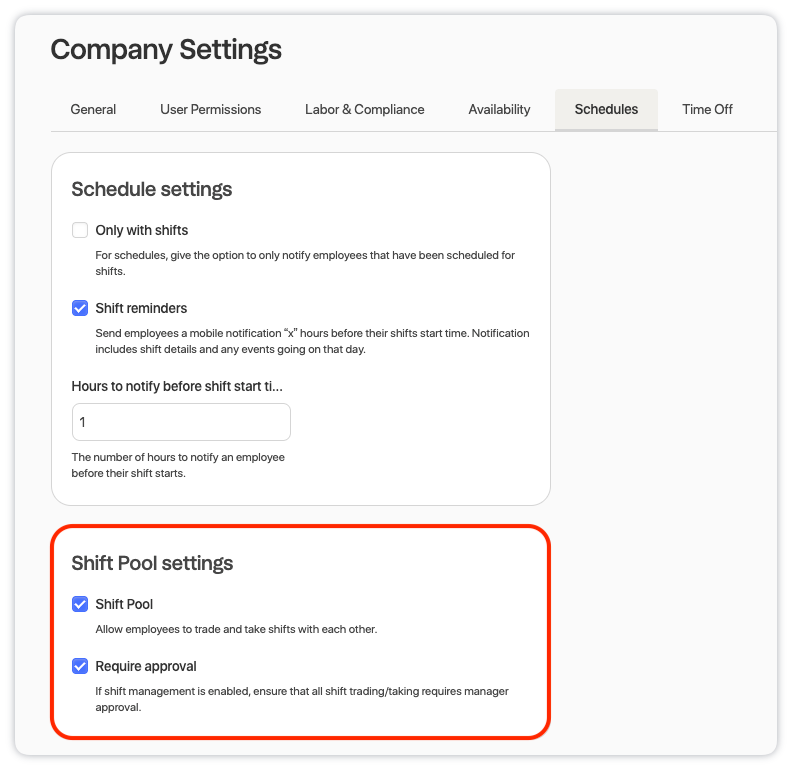Go to the Labor & Compliance tab

pyautogui.click(x=364, y=109)
